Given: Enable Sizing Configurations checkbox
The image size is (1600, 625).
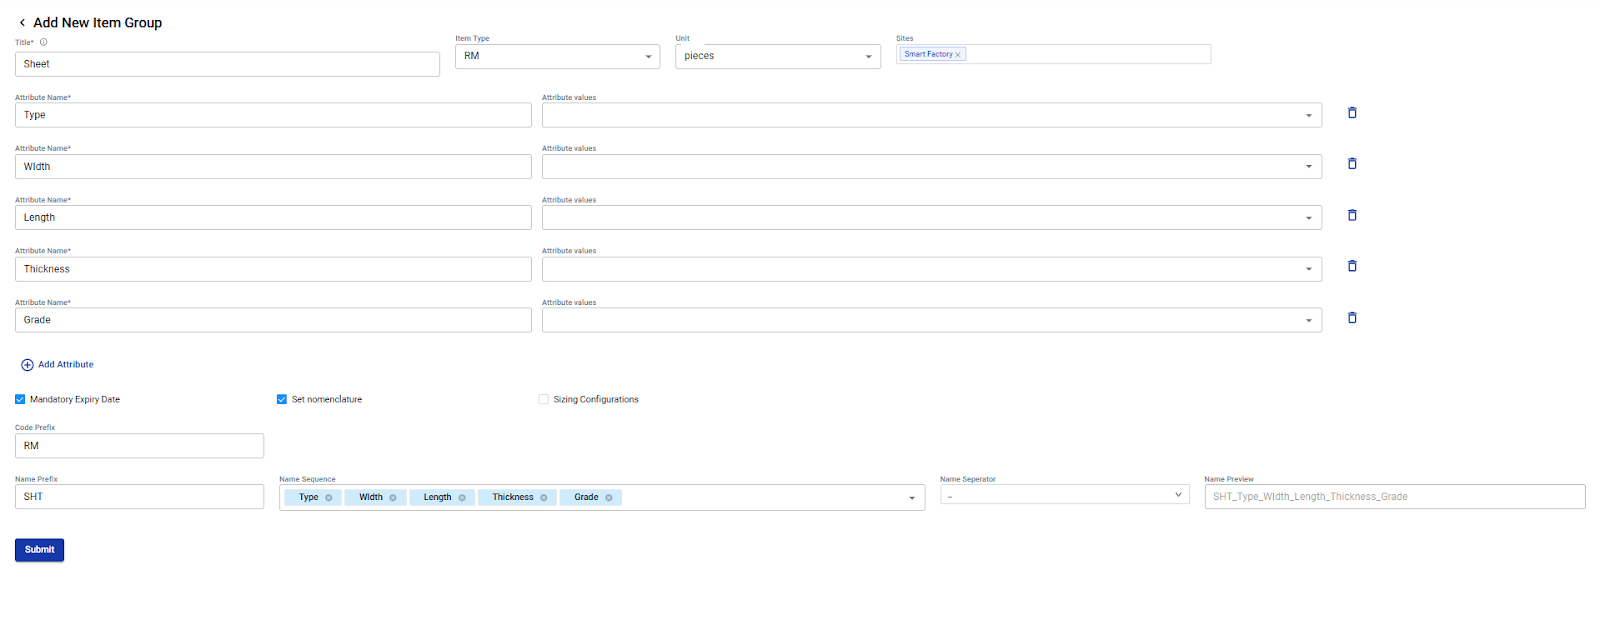Looking at the screenshot, I should 544,399.
